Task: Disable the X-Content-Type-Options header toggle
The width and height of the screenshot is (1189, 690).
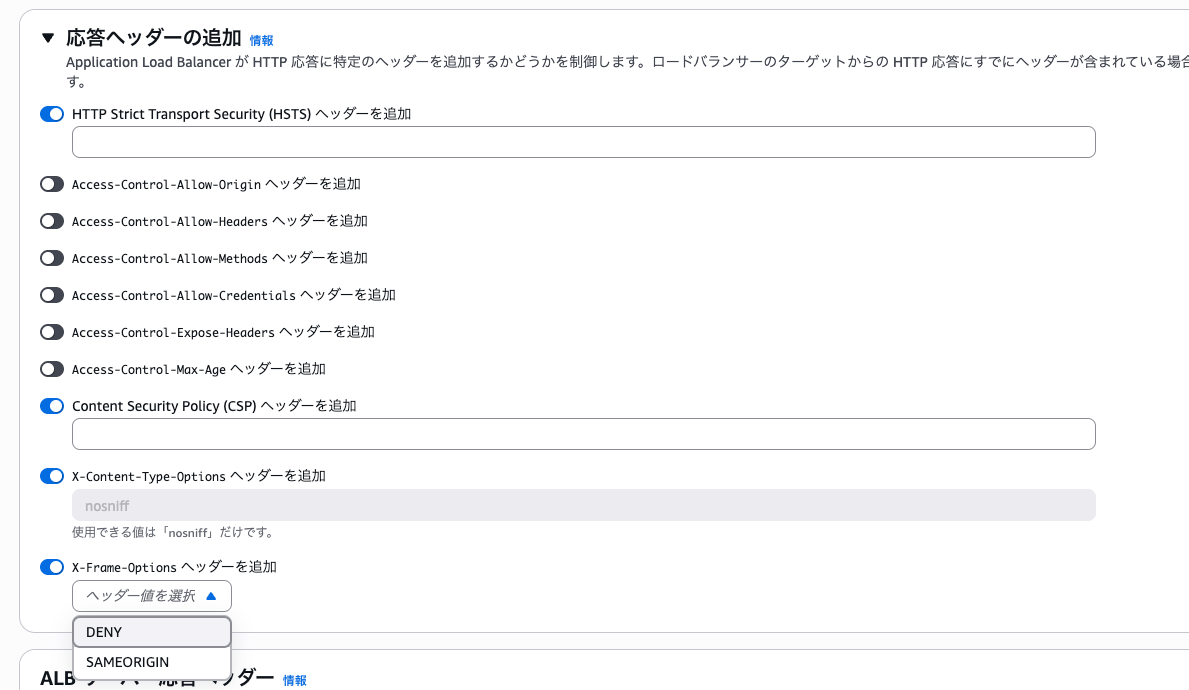Action: (x=52, y=476)
